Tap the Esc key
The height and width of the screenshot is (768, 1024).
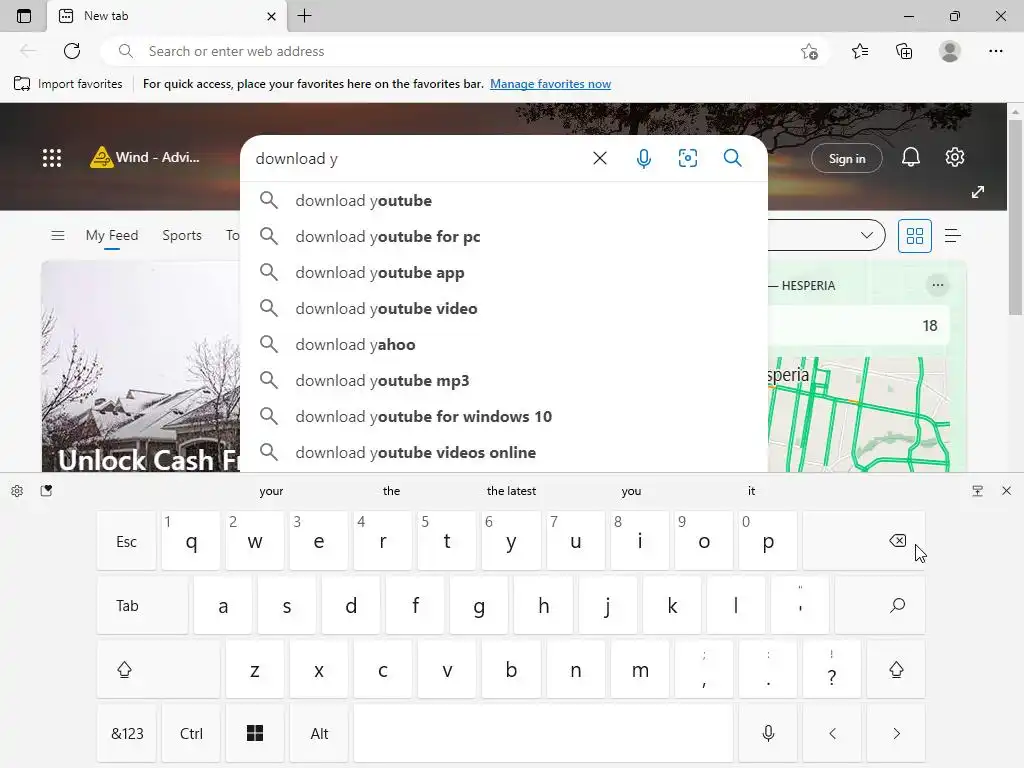(127, 541)
